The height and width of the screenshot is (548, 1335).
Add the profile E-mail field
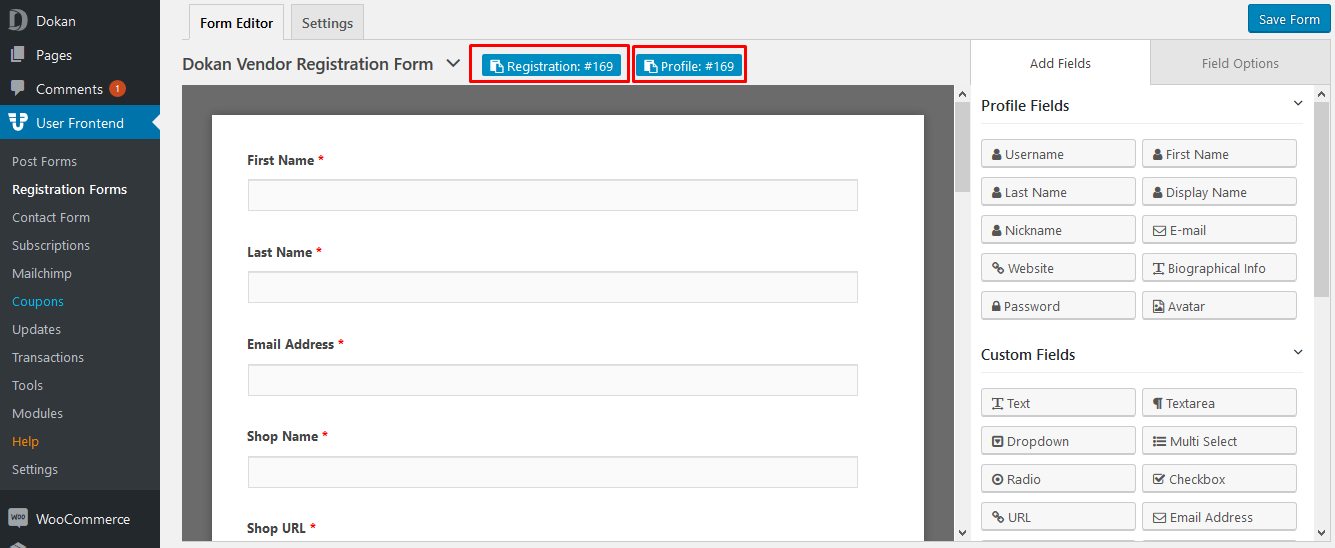click(1219, 230)
